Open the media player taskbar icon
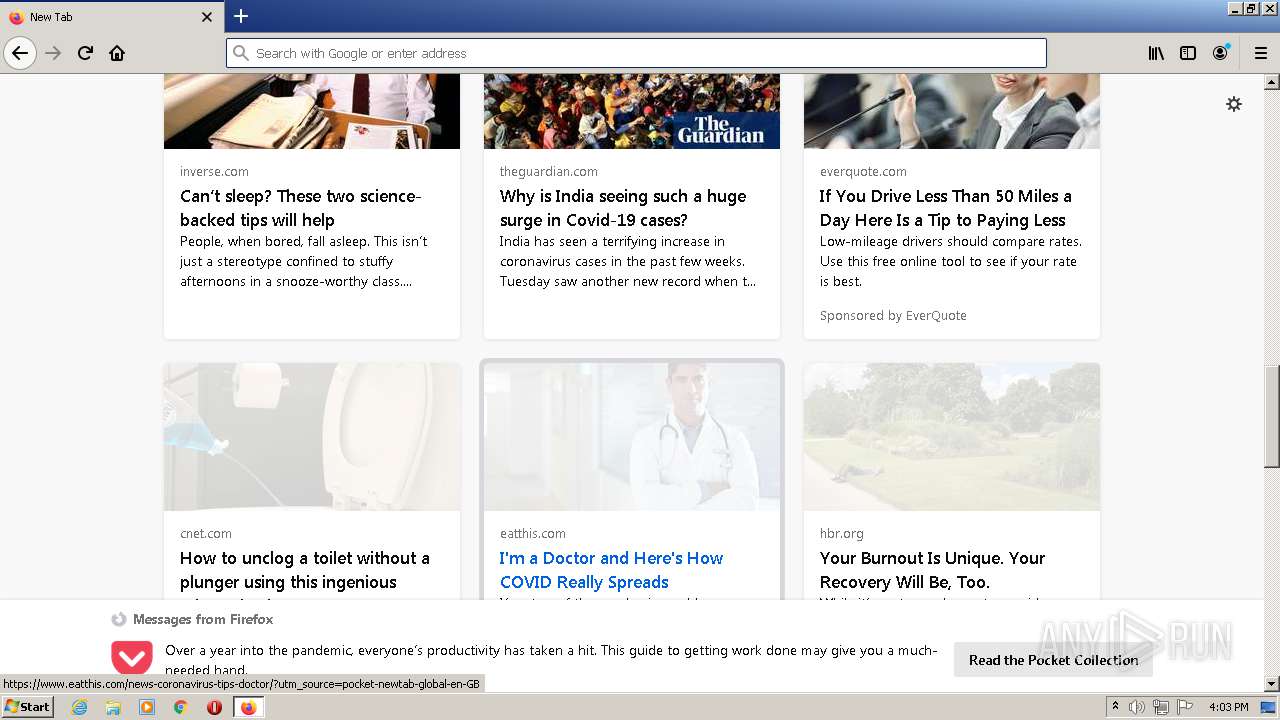This screenshot has height=720, width=1280. click(147, 707)
